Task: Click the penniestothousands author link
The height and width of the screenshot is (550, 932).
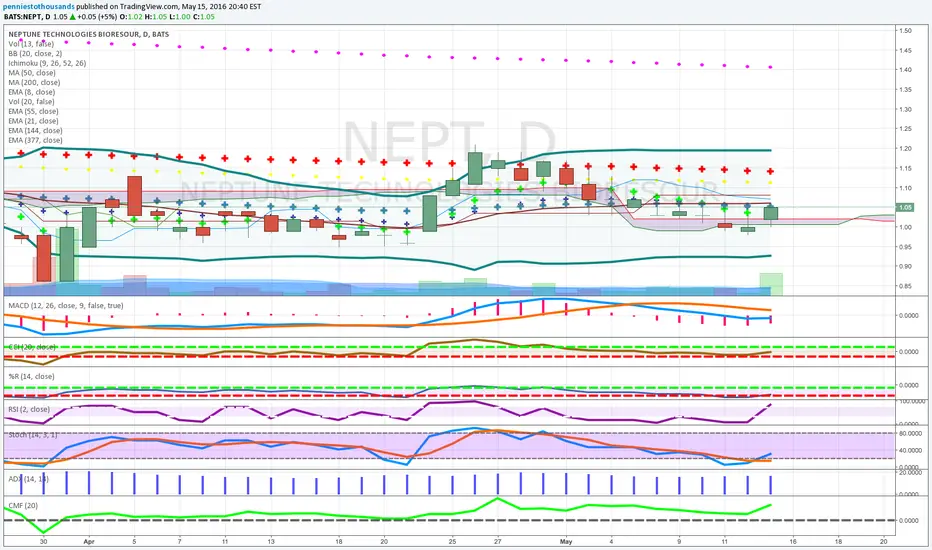Action: 39,7
